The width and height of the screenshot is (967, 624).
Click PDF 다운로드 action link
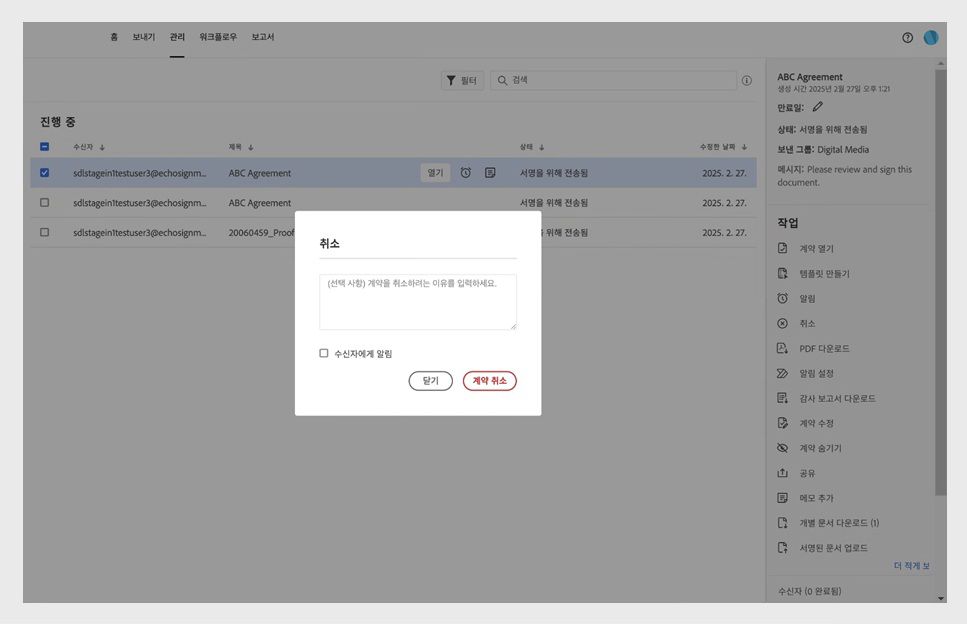(x=825, y=348)
